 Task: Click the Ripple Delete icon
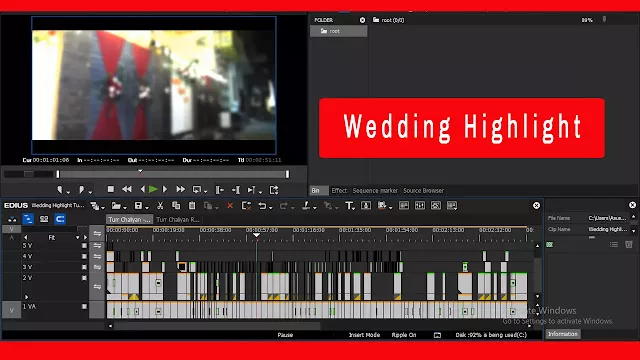point(246,206)
